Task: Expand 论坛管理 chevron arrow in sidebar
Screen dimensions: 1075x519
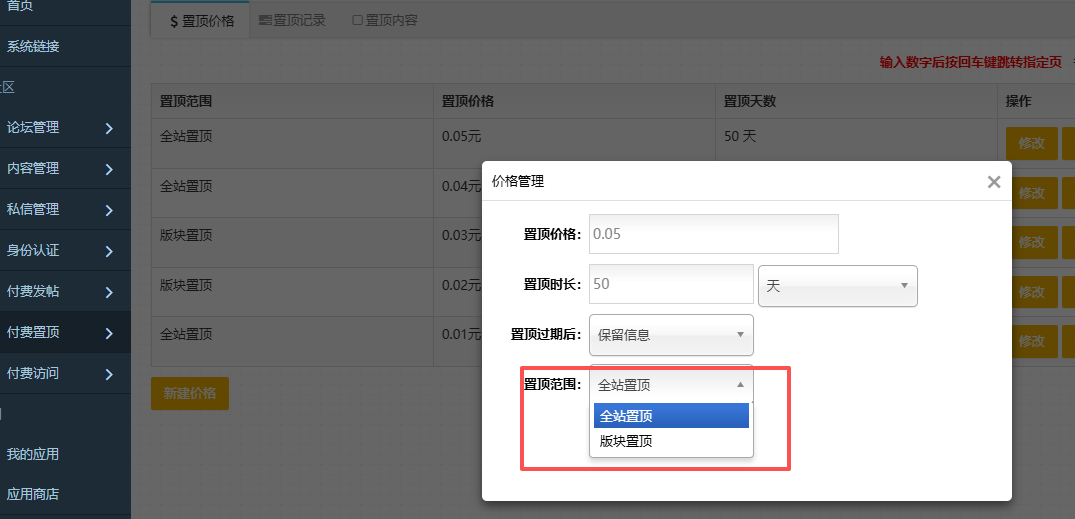Action: (x=108, y=128)
